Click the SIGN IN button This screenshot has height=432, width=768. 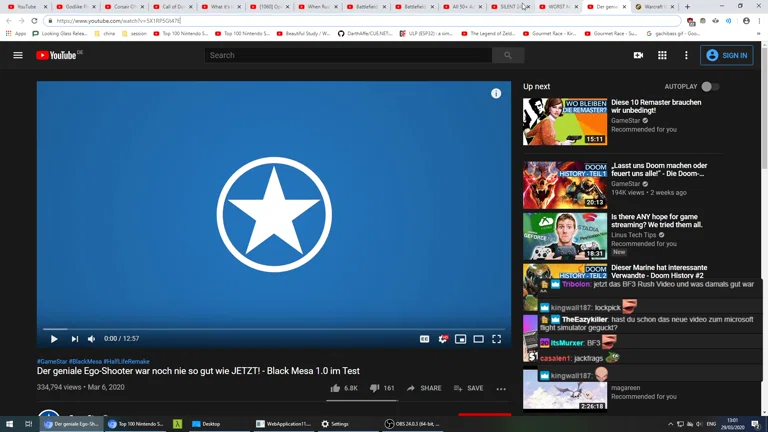point(727,55)
